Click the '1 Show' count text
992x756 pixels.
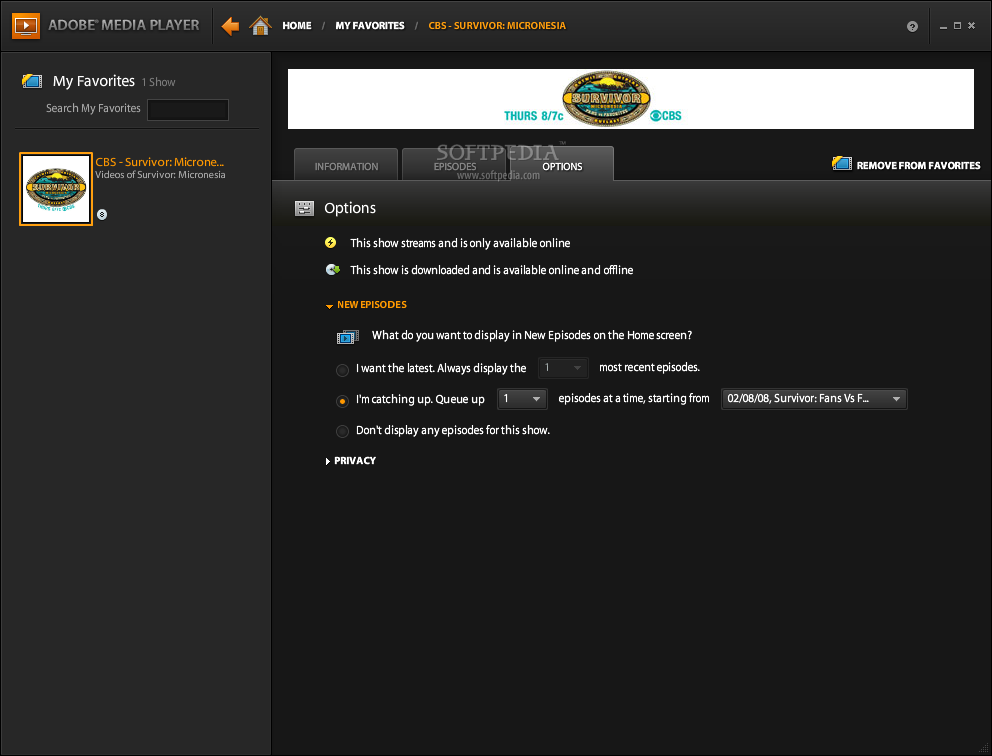coord(158,82)
